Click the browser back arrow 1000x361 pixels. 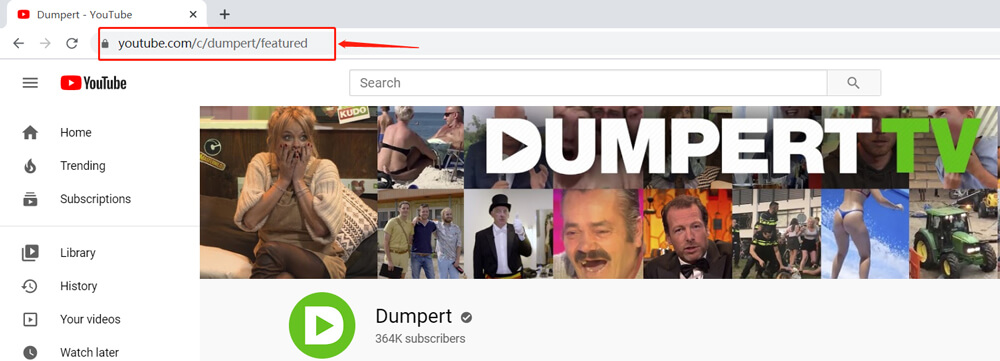[18, 43]
